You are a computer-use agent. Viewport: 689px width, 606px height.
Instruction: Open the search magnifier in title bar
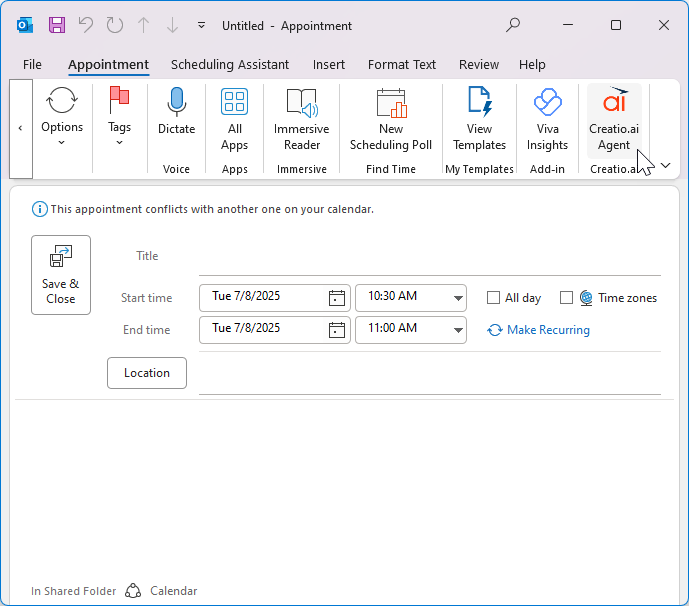coord(513,25)
